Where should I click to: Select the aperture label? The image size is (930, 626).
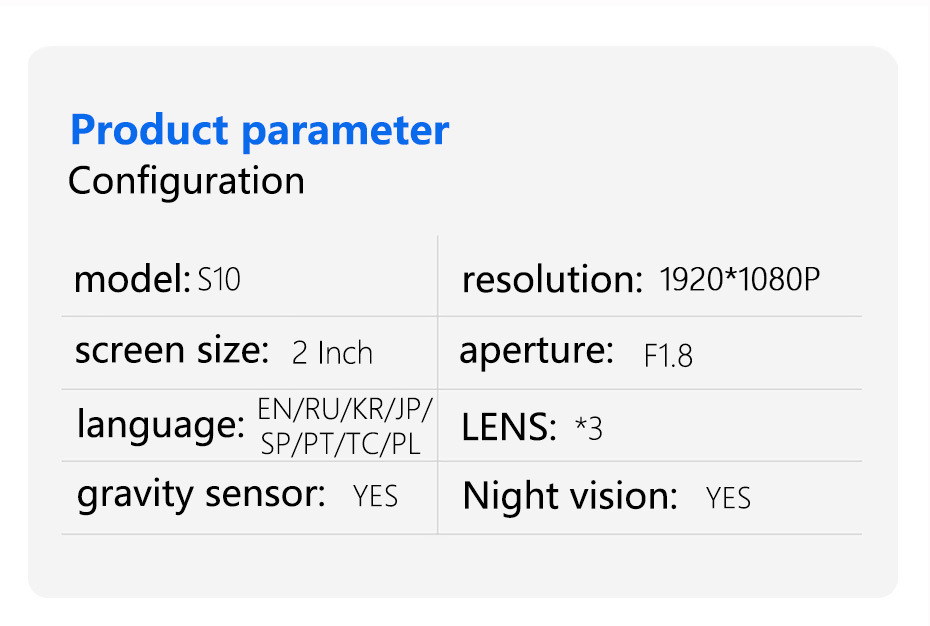pyautogui.click(x=536, y=351)
